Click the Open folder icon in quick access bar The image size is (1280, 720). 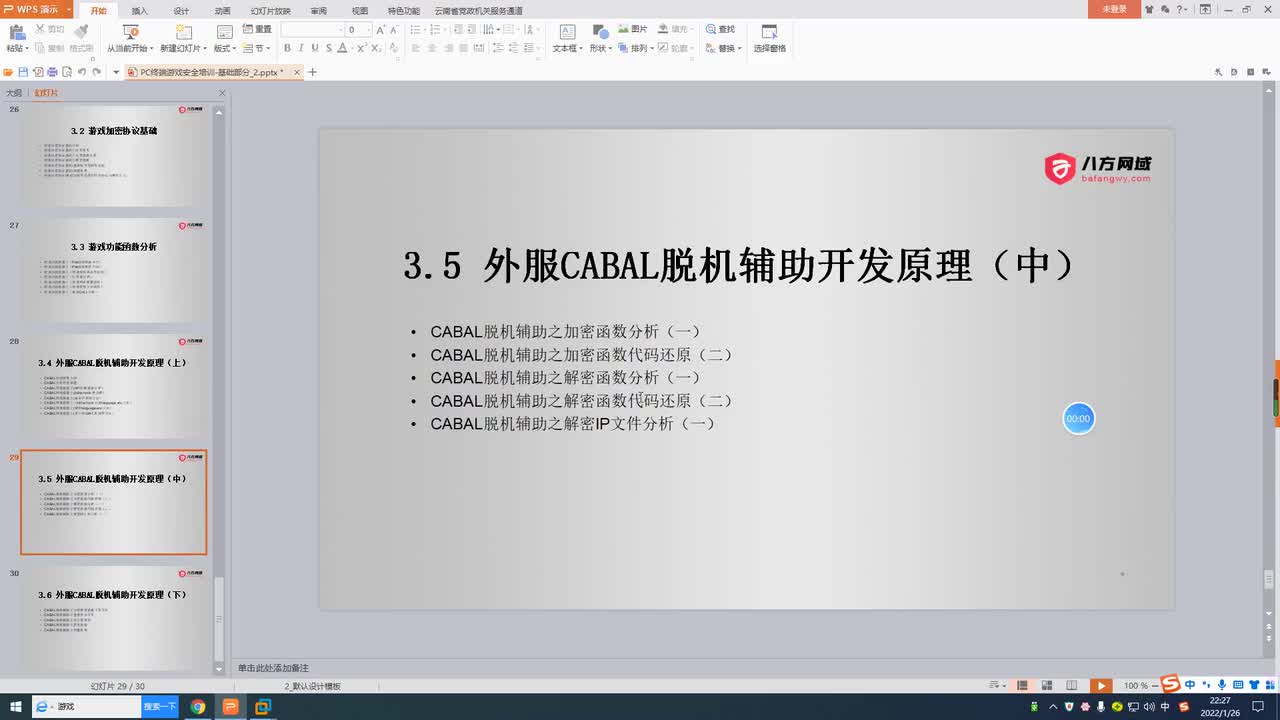[x=9, y=72]
